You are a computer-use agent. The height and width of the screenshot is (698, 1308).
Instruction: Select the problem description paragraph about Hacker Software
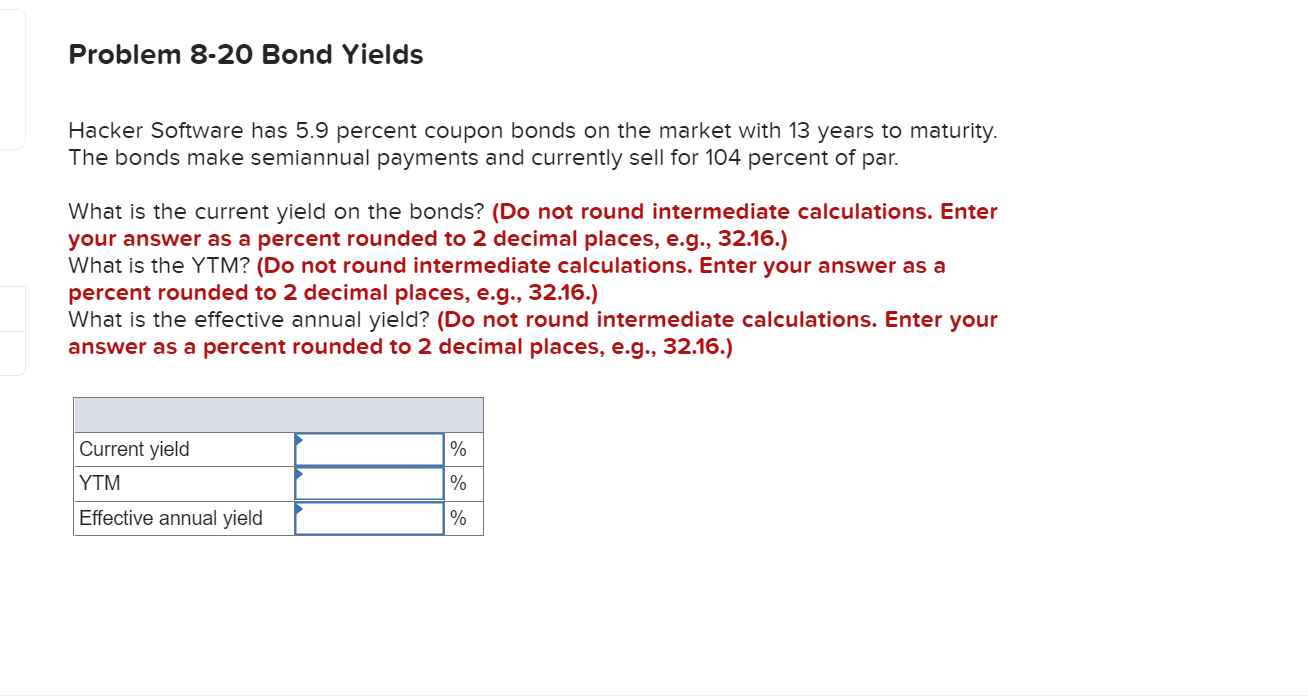coord(532,143)
